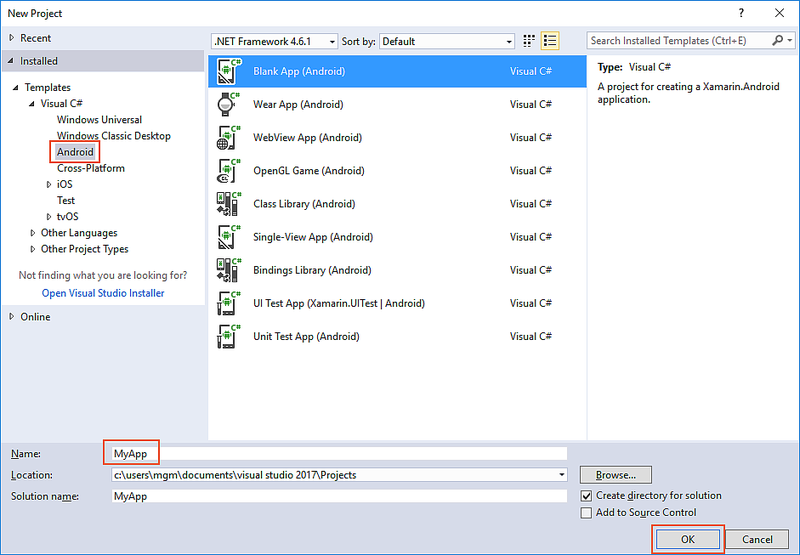Select Wear App (Android) template name
Screen dimensions: 800x555
coord(298,105)
